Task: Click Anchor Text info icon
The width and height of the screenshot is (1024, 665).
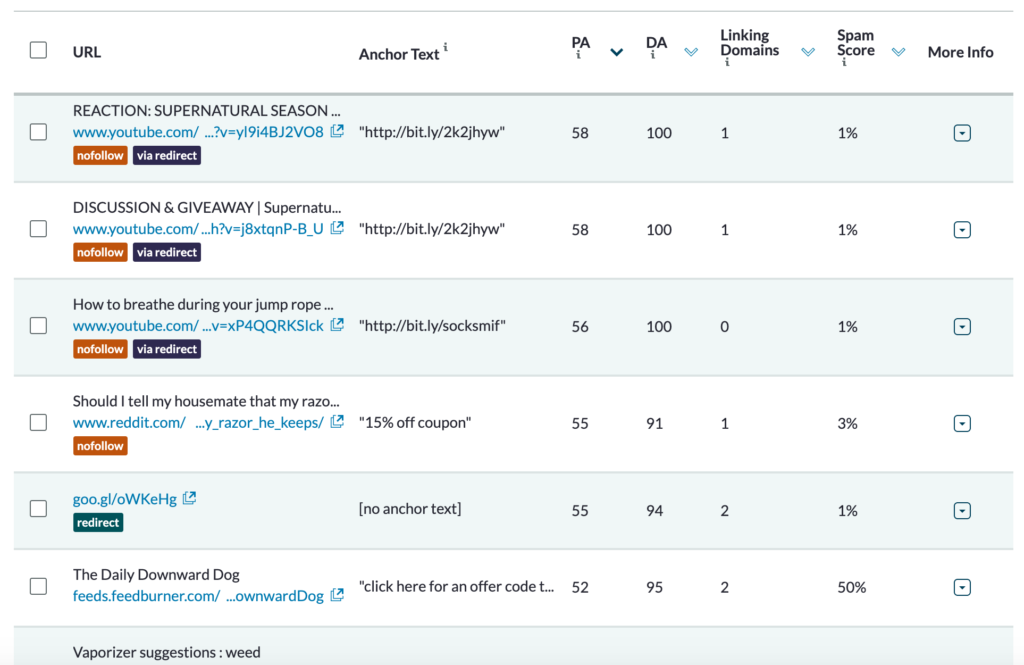Action: pyautogui.click(x=445, y=46)
